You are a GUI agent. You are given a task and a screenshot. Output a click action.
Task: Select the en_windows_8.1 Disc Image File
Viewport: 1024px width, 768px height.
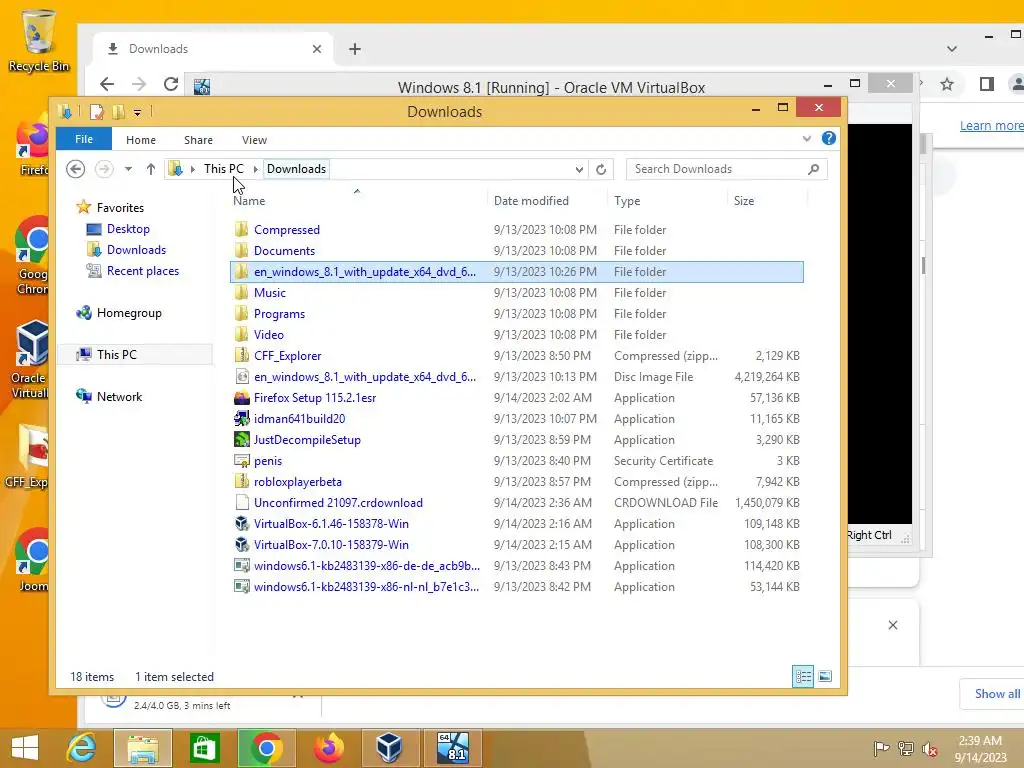tap(517, 377)
